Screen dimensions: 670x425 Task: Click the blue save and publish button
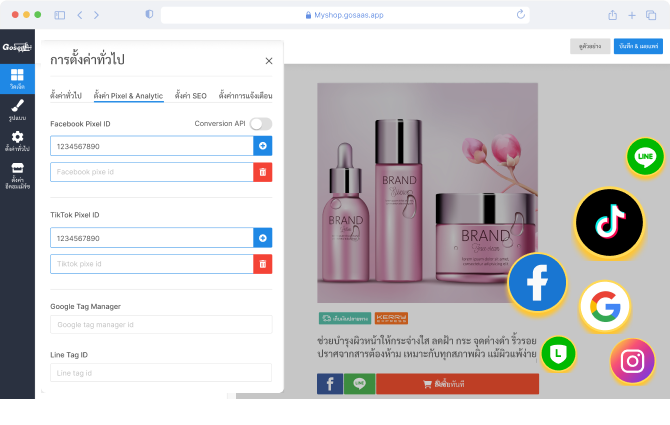point(638,46)
